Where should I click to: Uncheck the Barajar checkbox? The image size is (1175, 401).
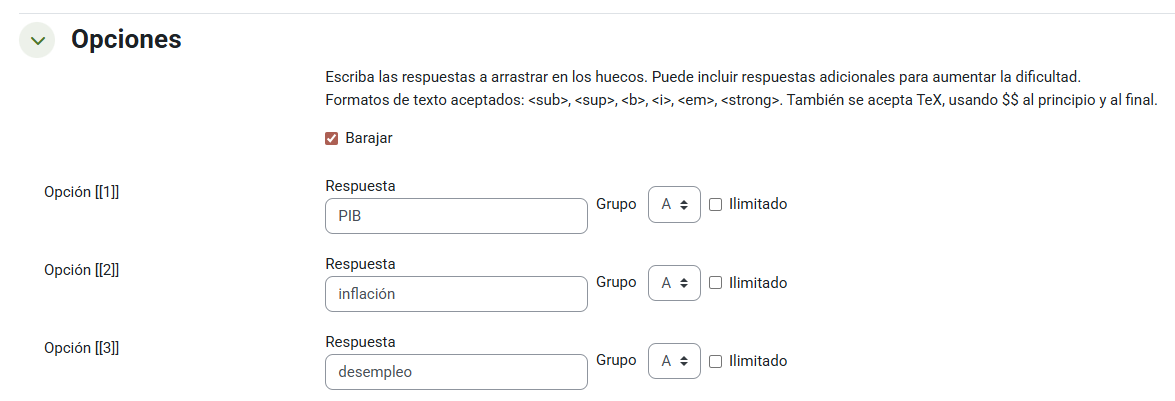[x=332, y=139]
